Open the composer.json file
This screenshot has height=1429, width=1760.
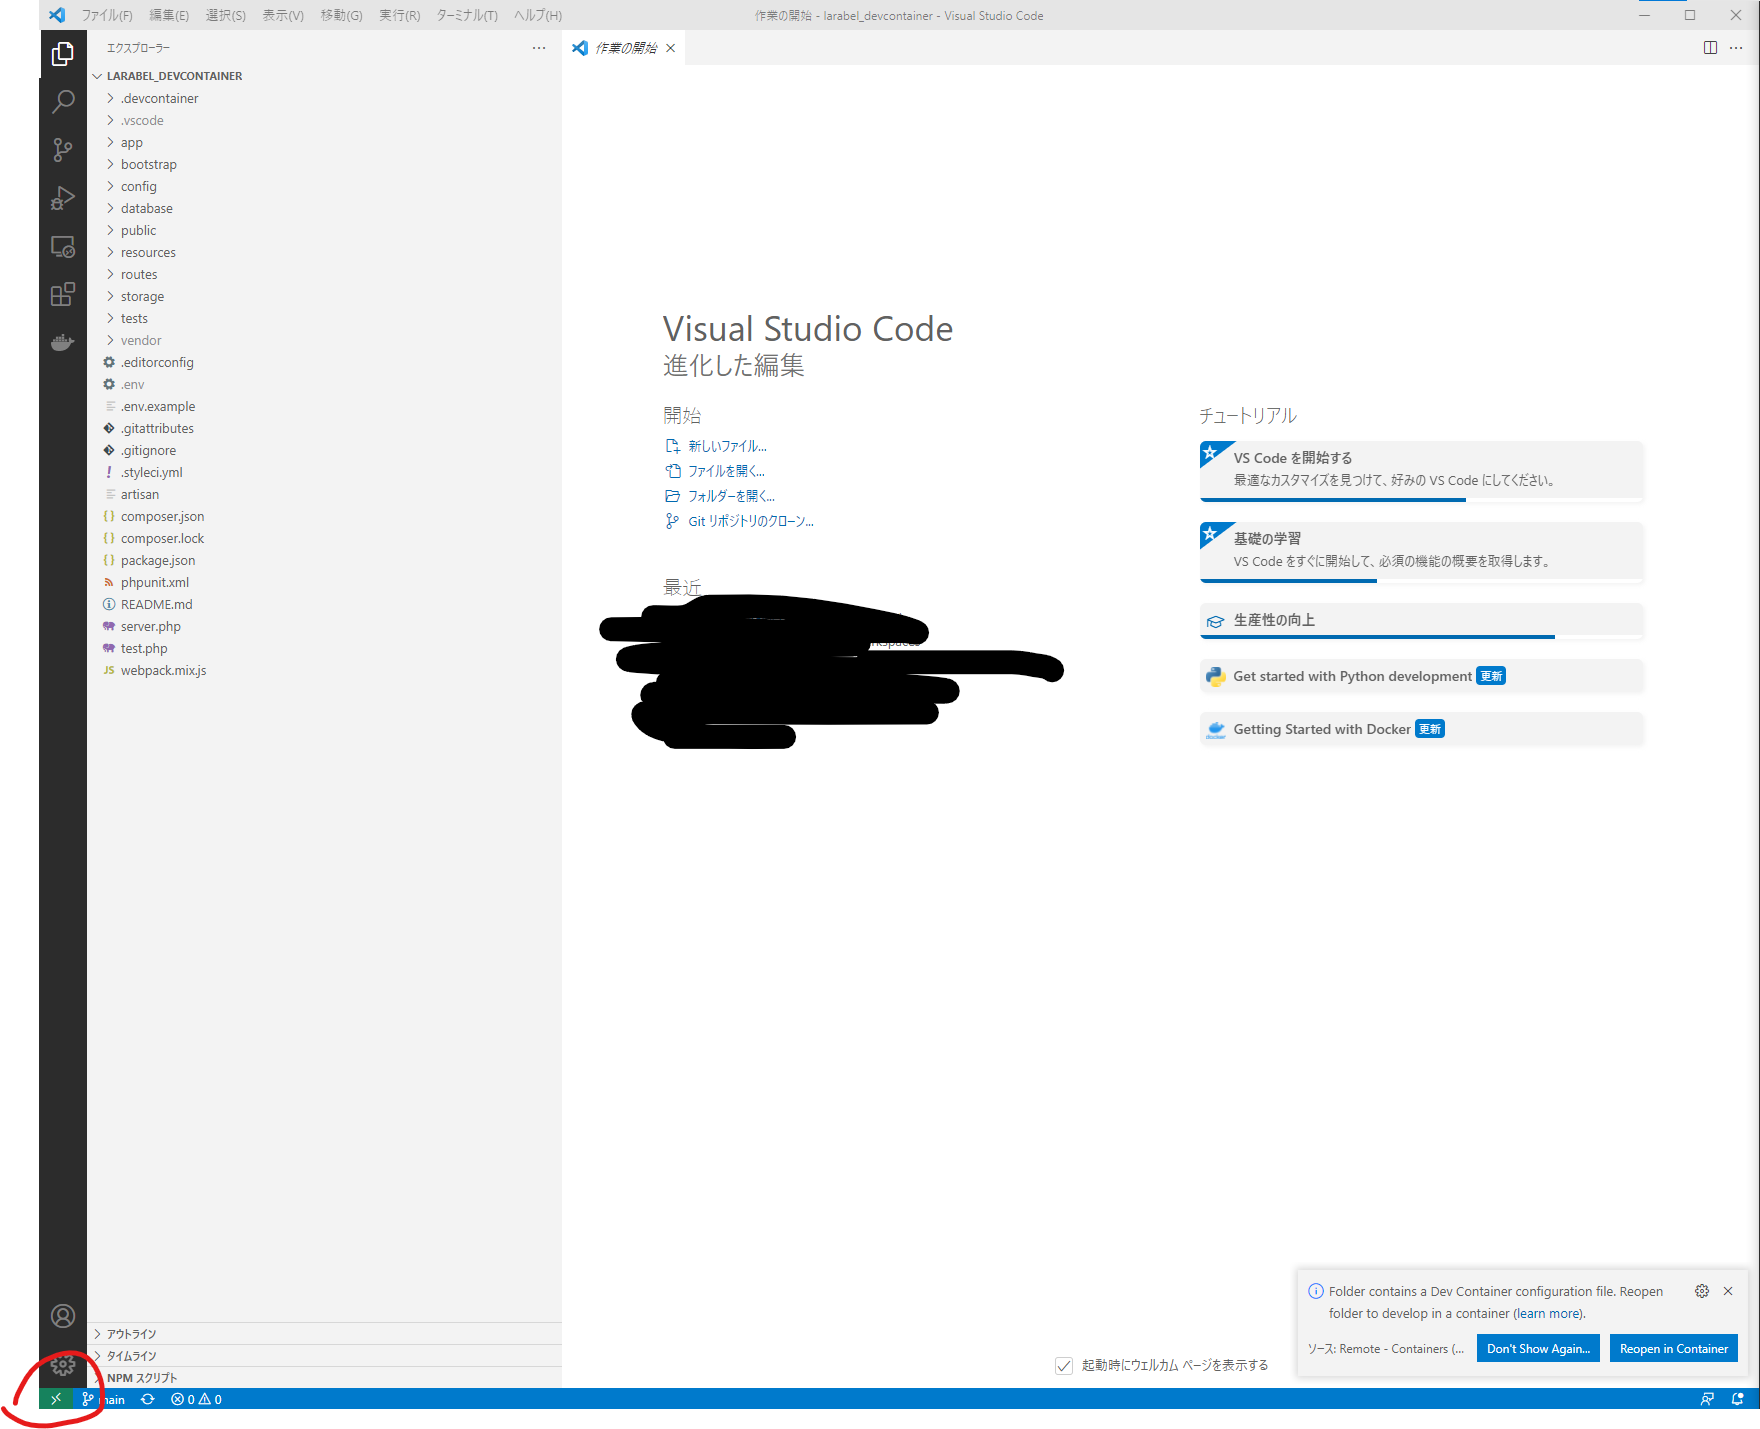tap(162, 516)
